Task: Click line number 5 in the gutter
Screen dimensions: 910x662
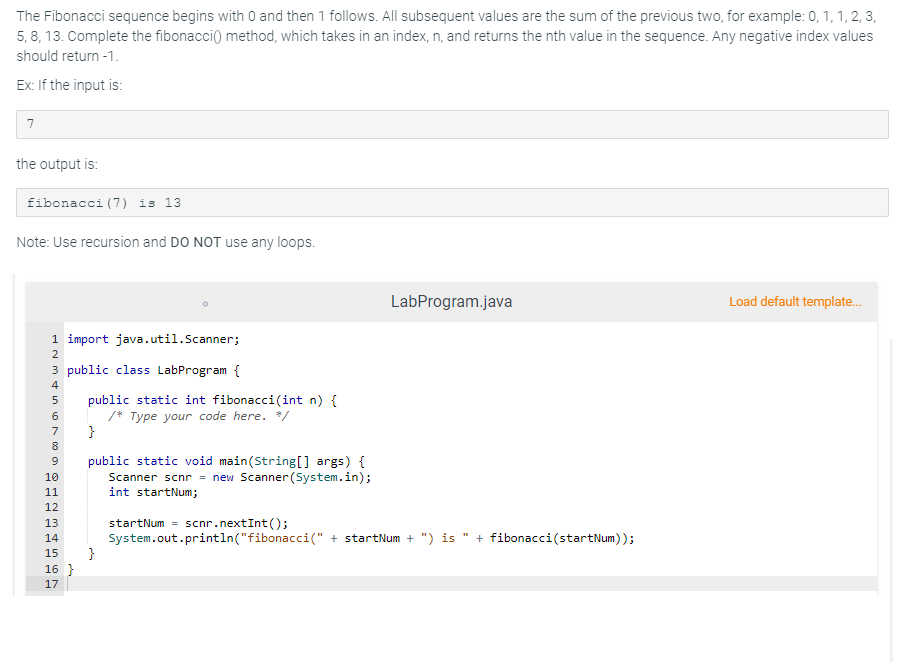Action: 52,400
